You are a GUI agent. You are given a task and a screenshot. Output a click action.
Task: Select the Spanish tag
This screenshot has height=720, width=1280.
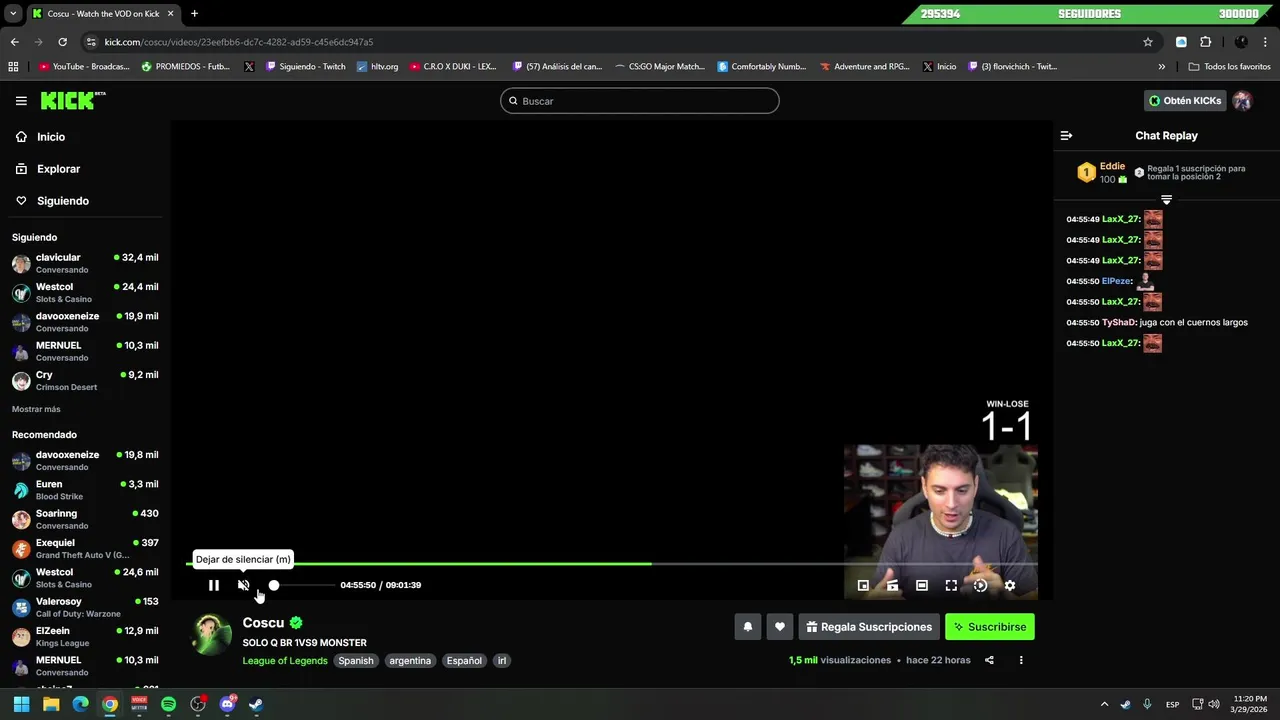[355, 660]
